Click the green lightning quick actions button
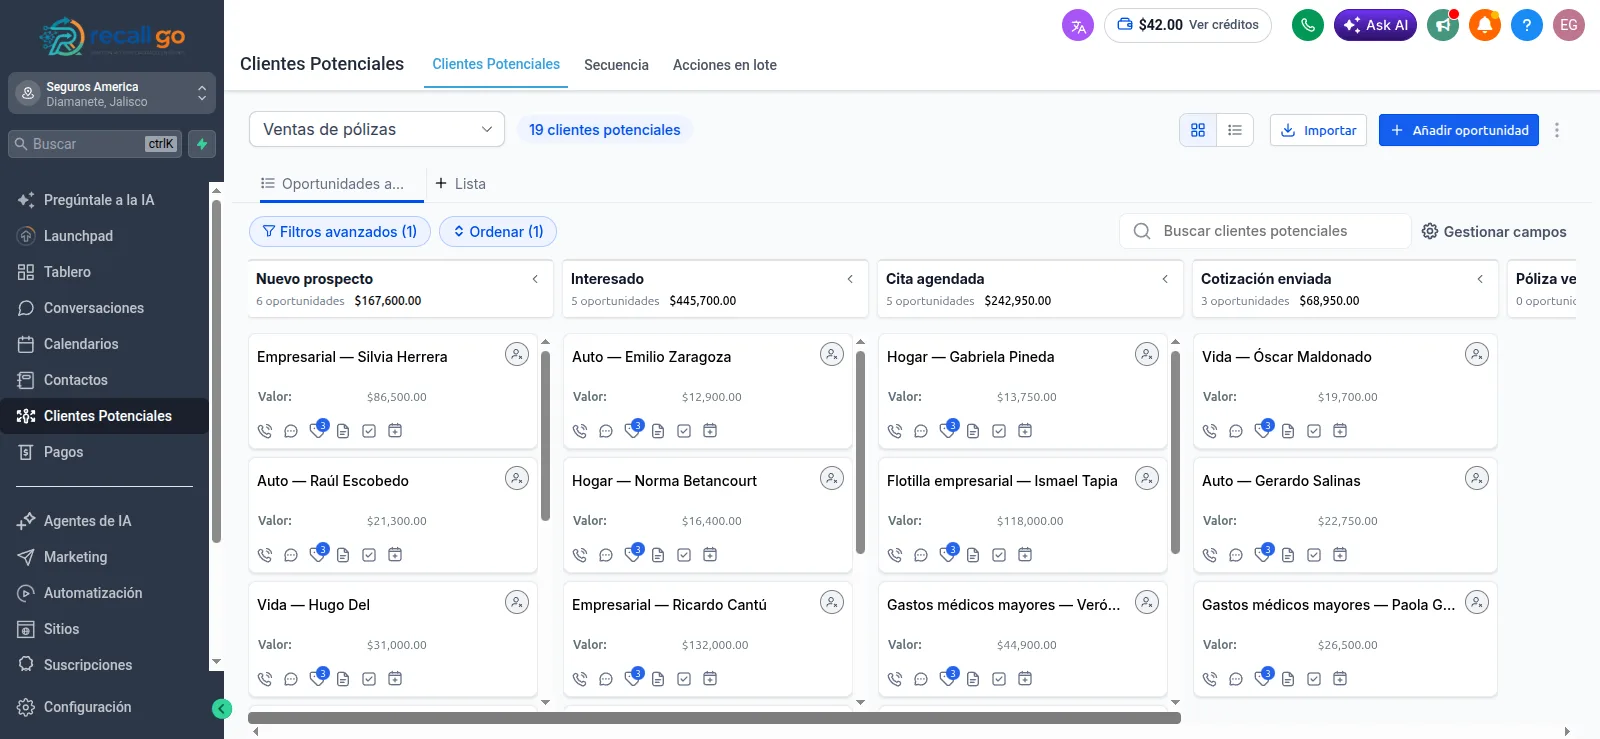The image size is (1600, 739). point(202,144)
